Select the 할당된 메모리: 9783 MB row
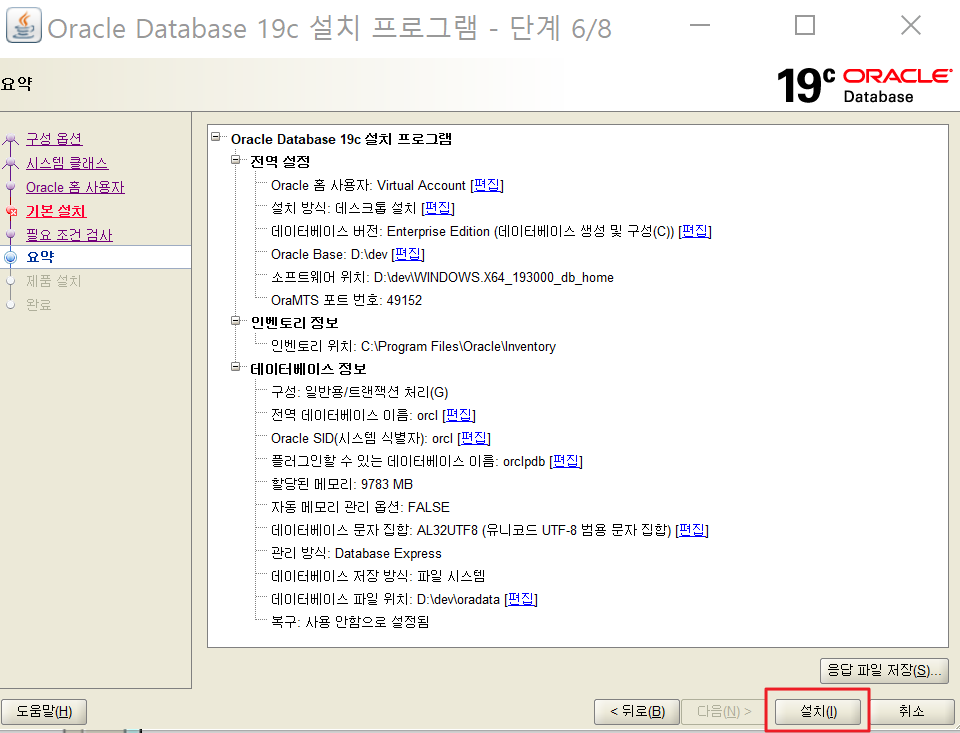The image size is (960, 733). 342,484
